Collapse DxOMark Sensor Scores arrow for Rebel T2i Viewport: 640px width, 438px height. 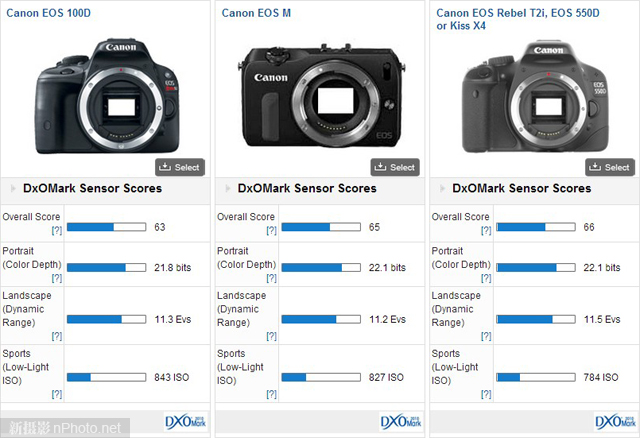442,188
